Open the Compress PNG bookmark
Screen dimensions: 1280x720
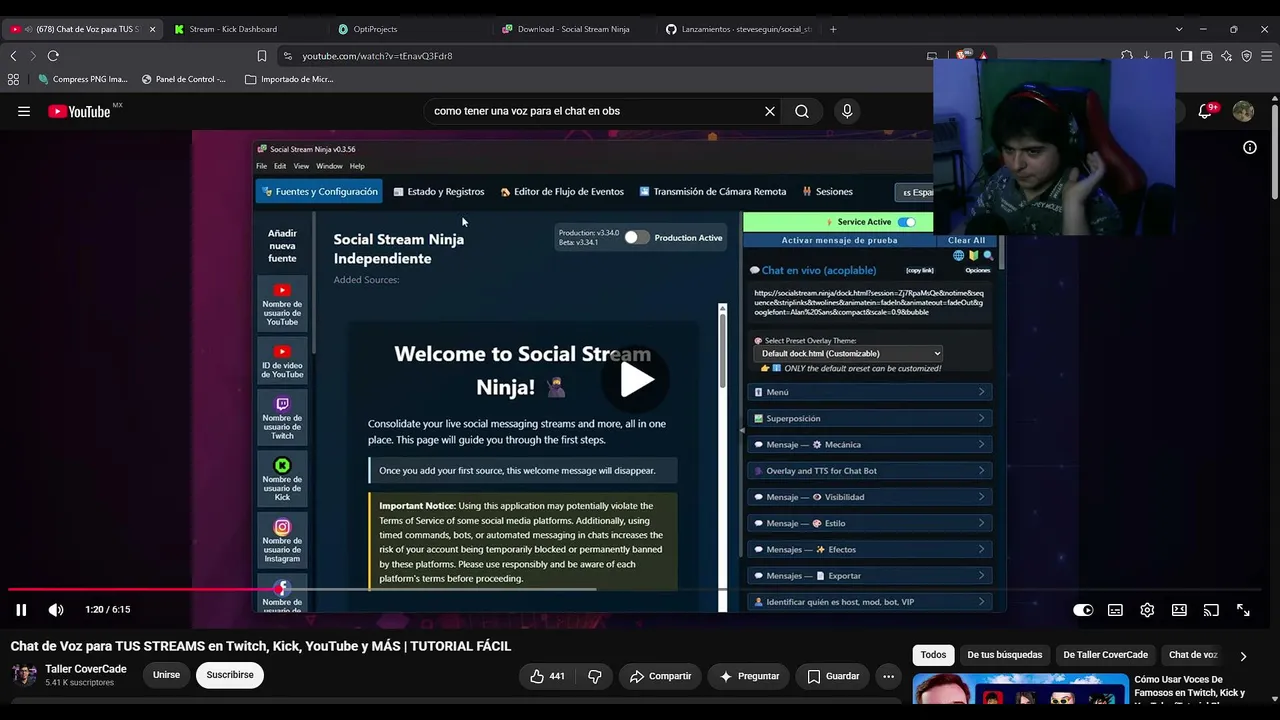(83, 79)
